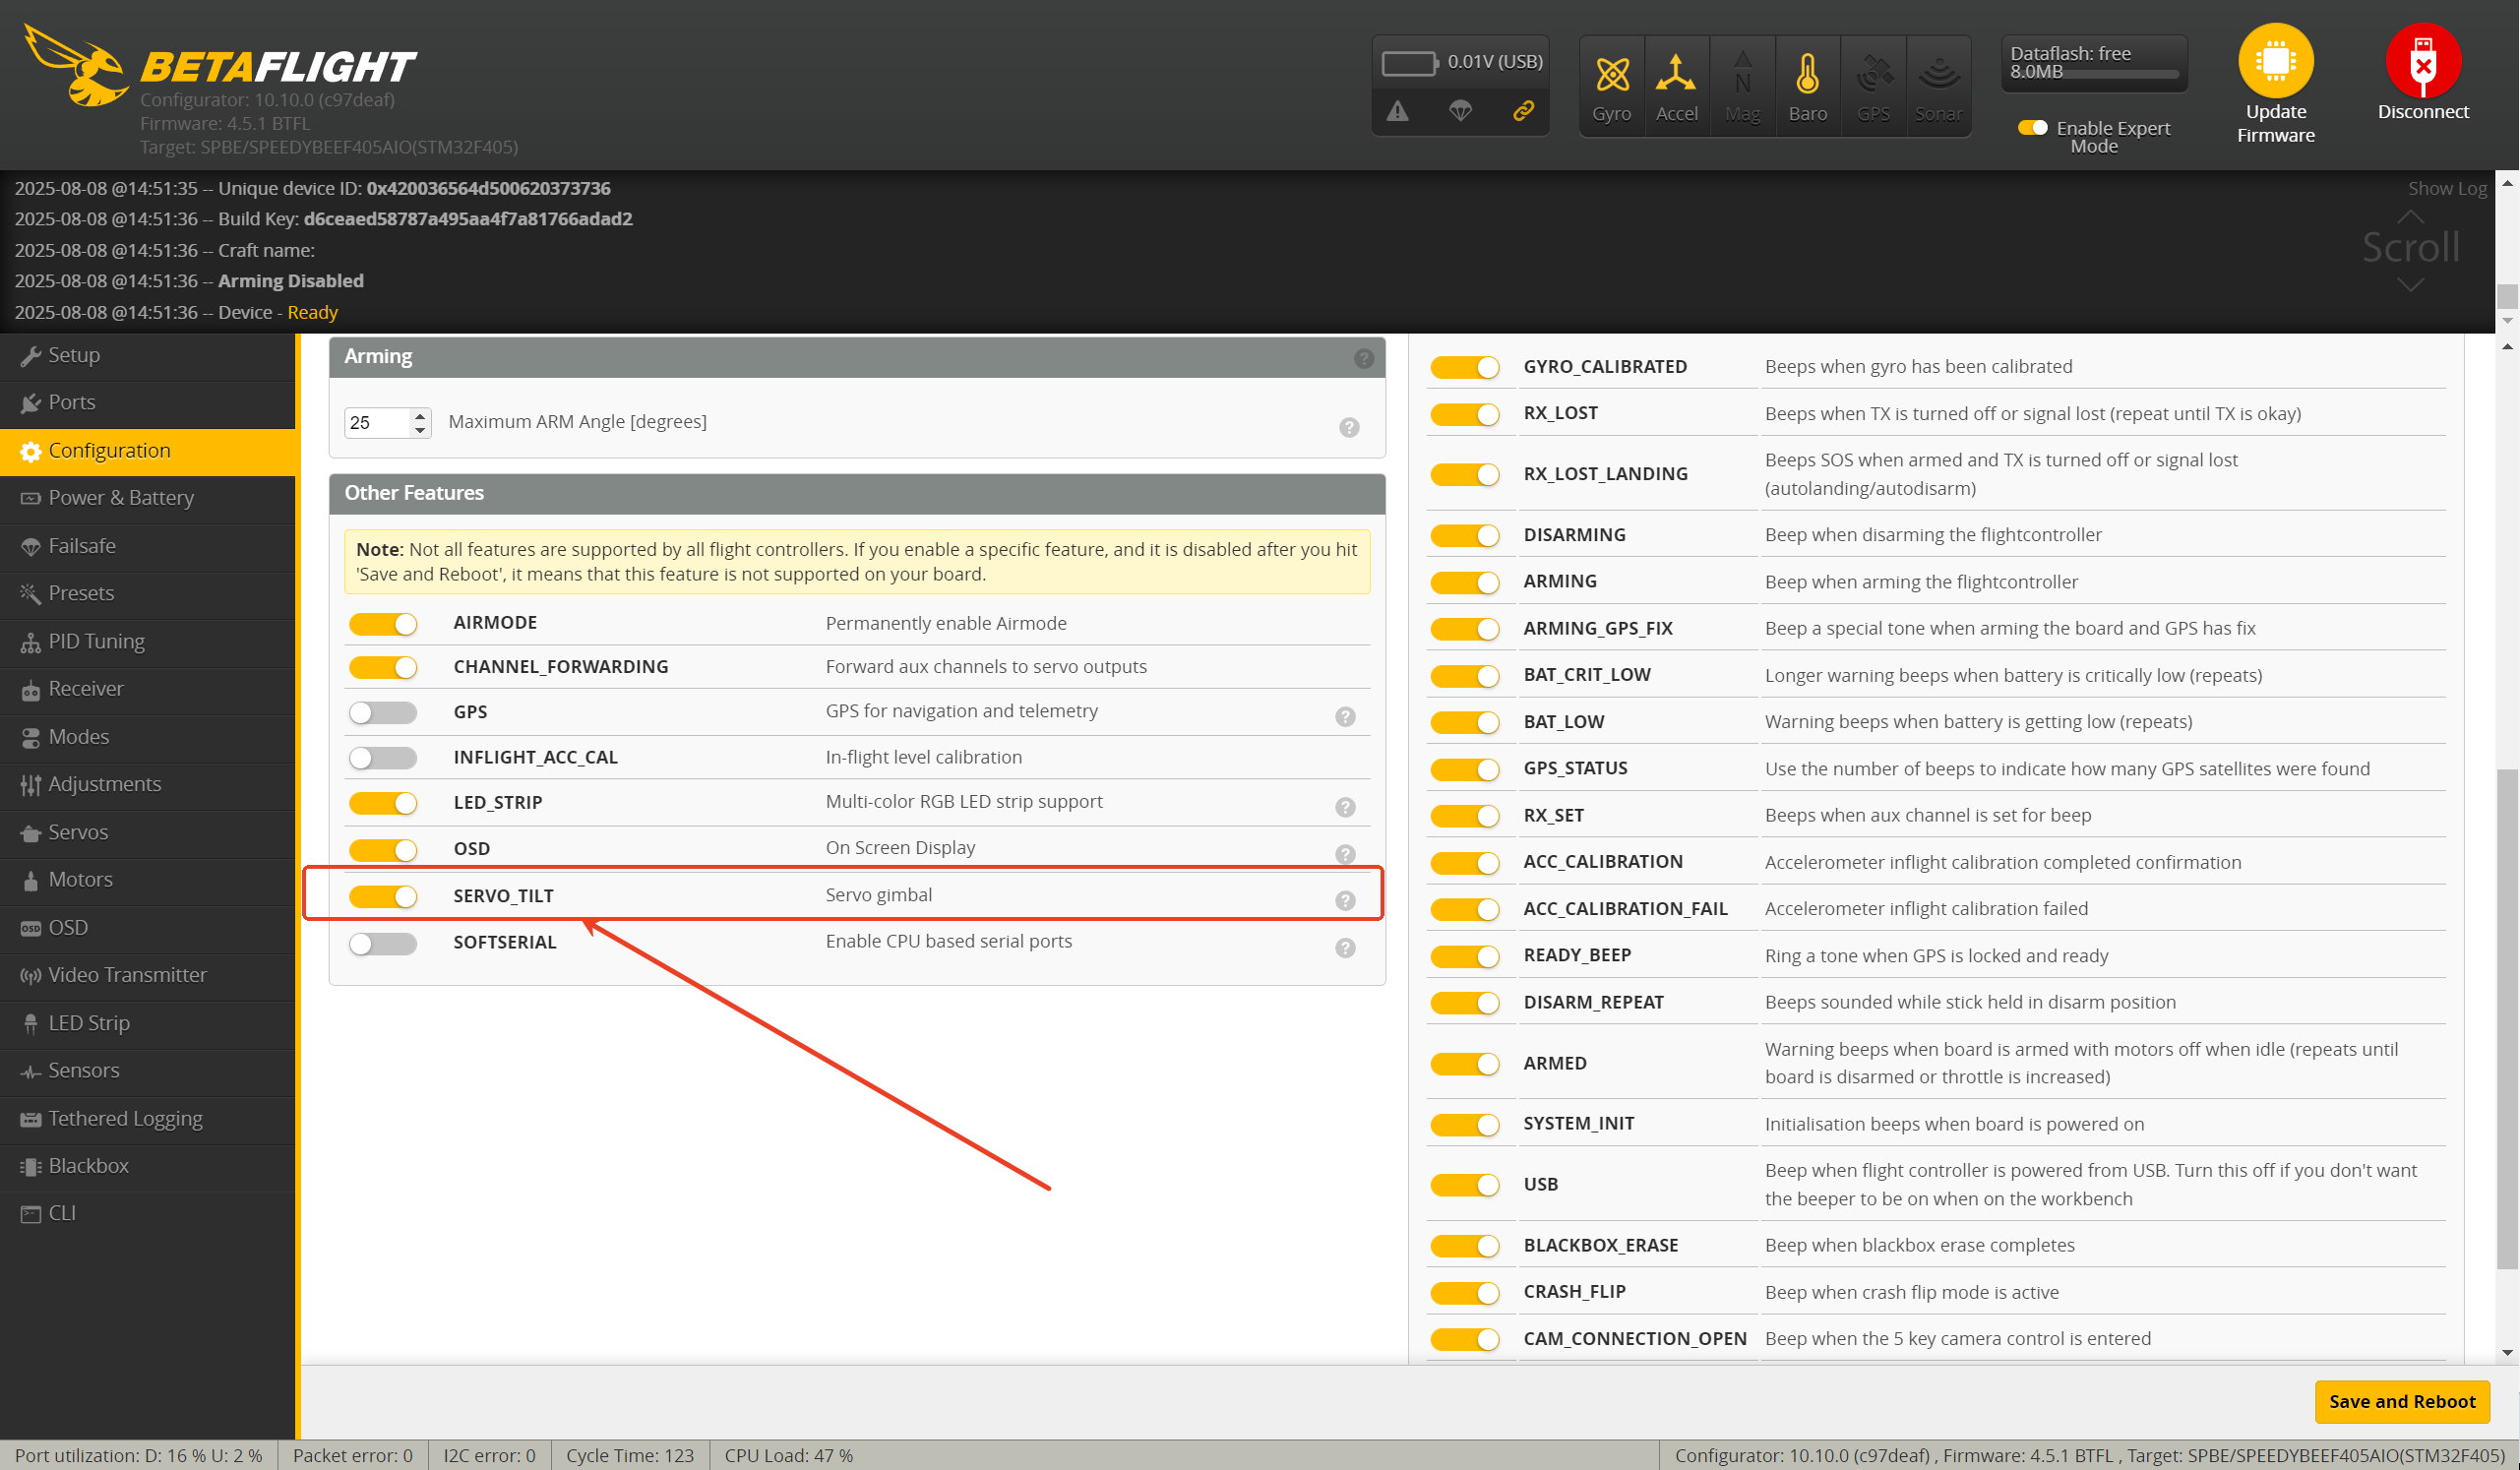Toggle SERVO_TILT feature switch

[x=383, y=897]
